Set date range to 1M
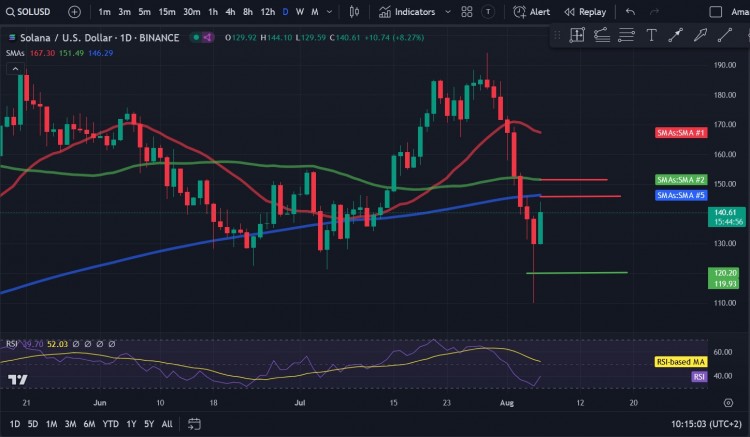Image resolution: width=750 pixels, height=437 pixels. (x=51, y=424)
